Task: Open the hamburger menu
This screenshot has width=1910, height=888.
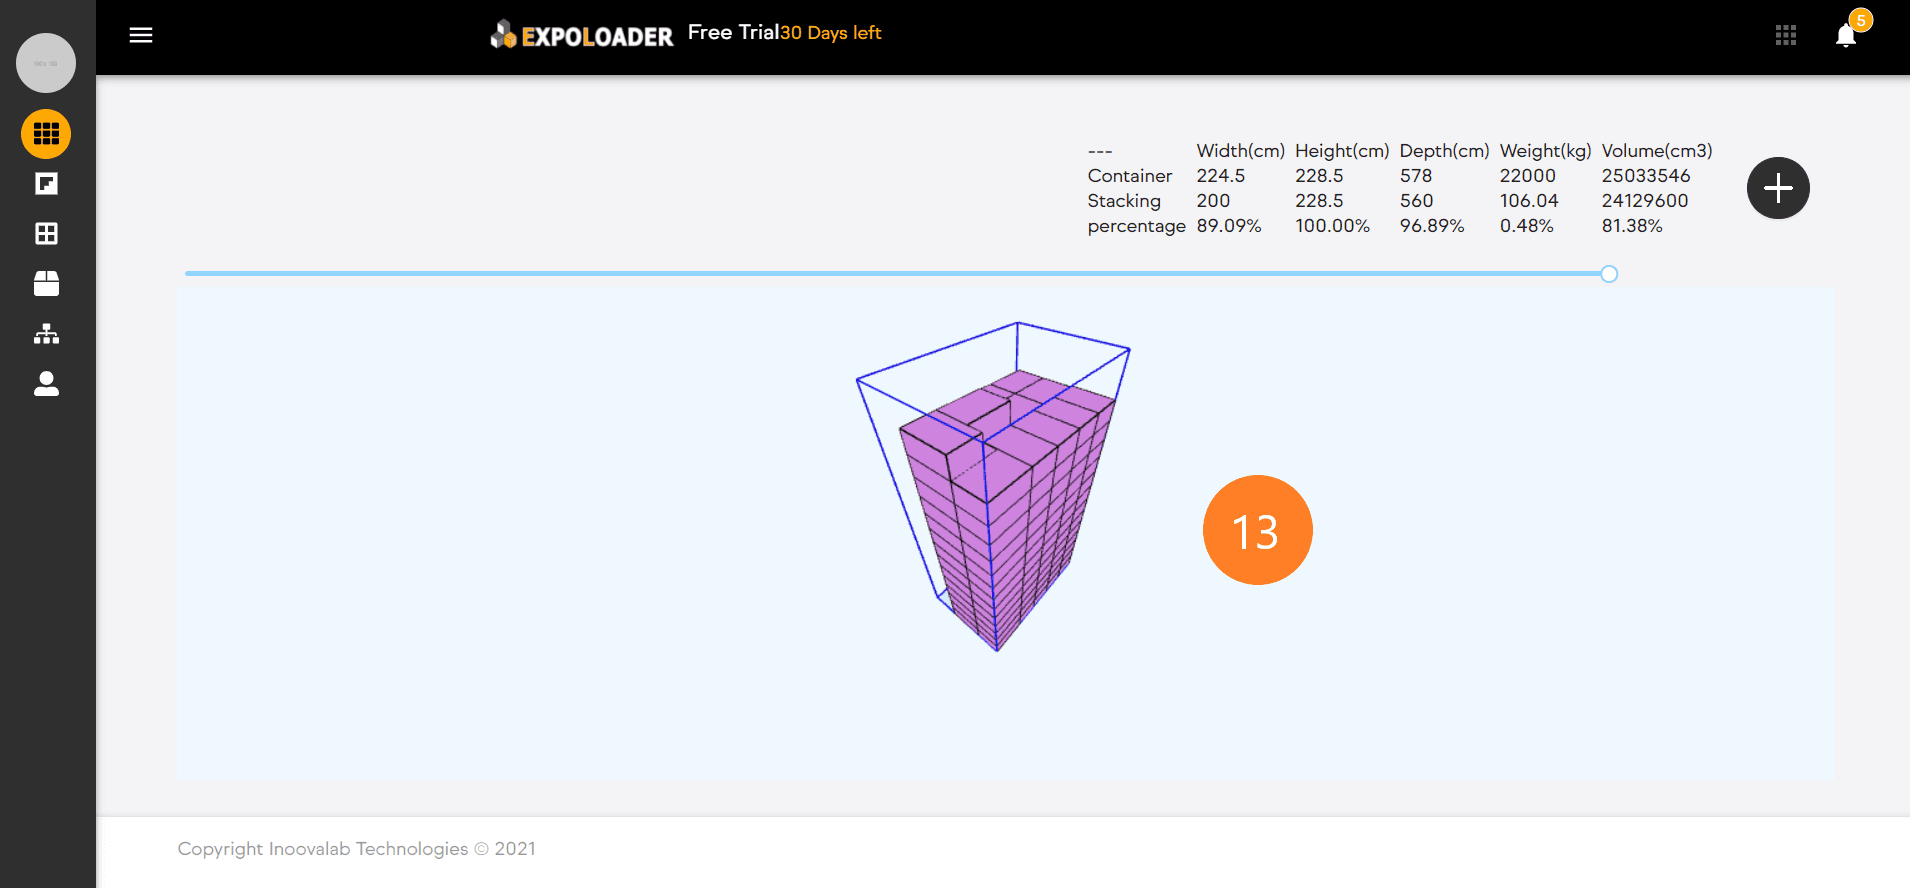Action: 141,35
